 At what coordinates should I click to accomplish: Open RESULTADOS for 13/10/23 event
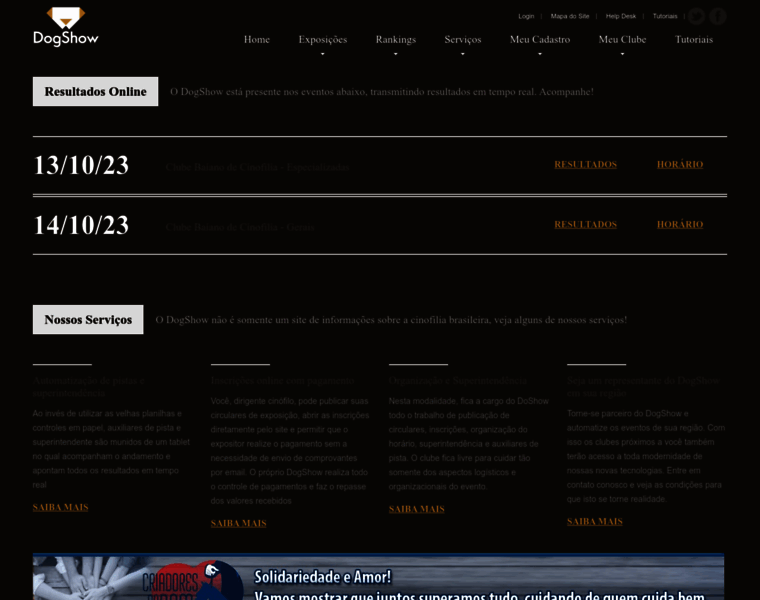pyautogui.click(x=586, y=165)
